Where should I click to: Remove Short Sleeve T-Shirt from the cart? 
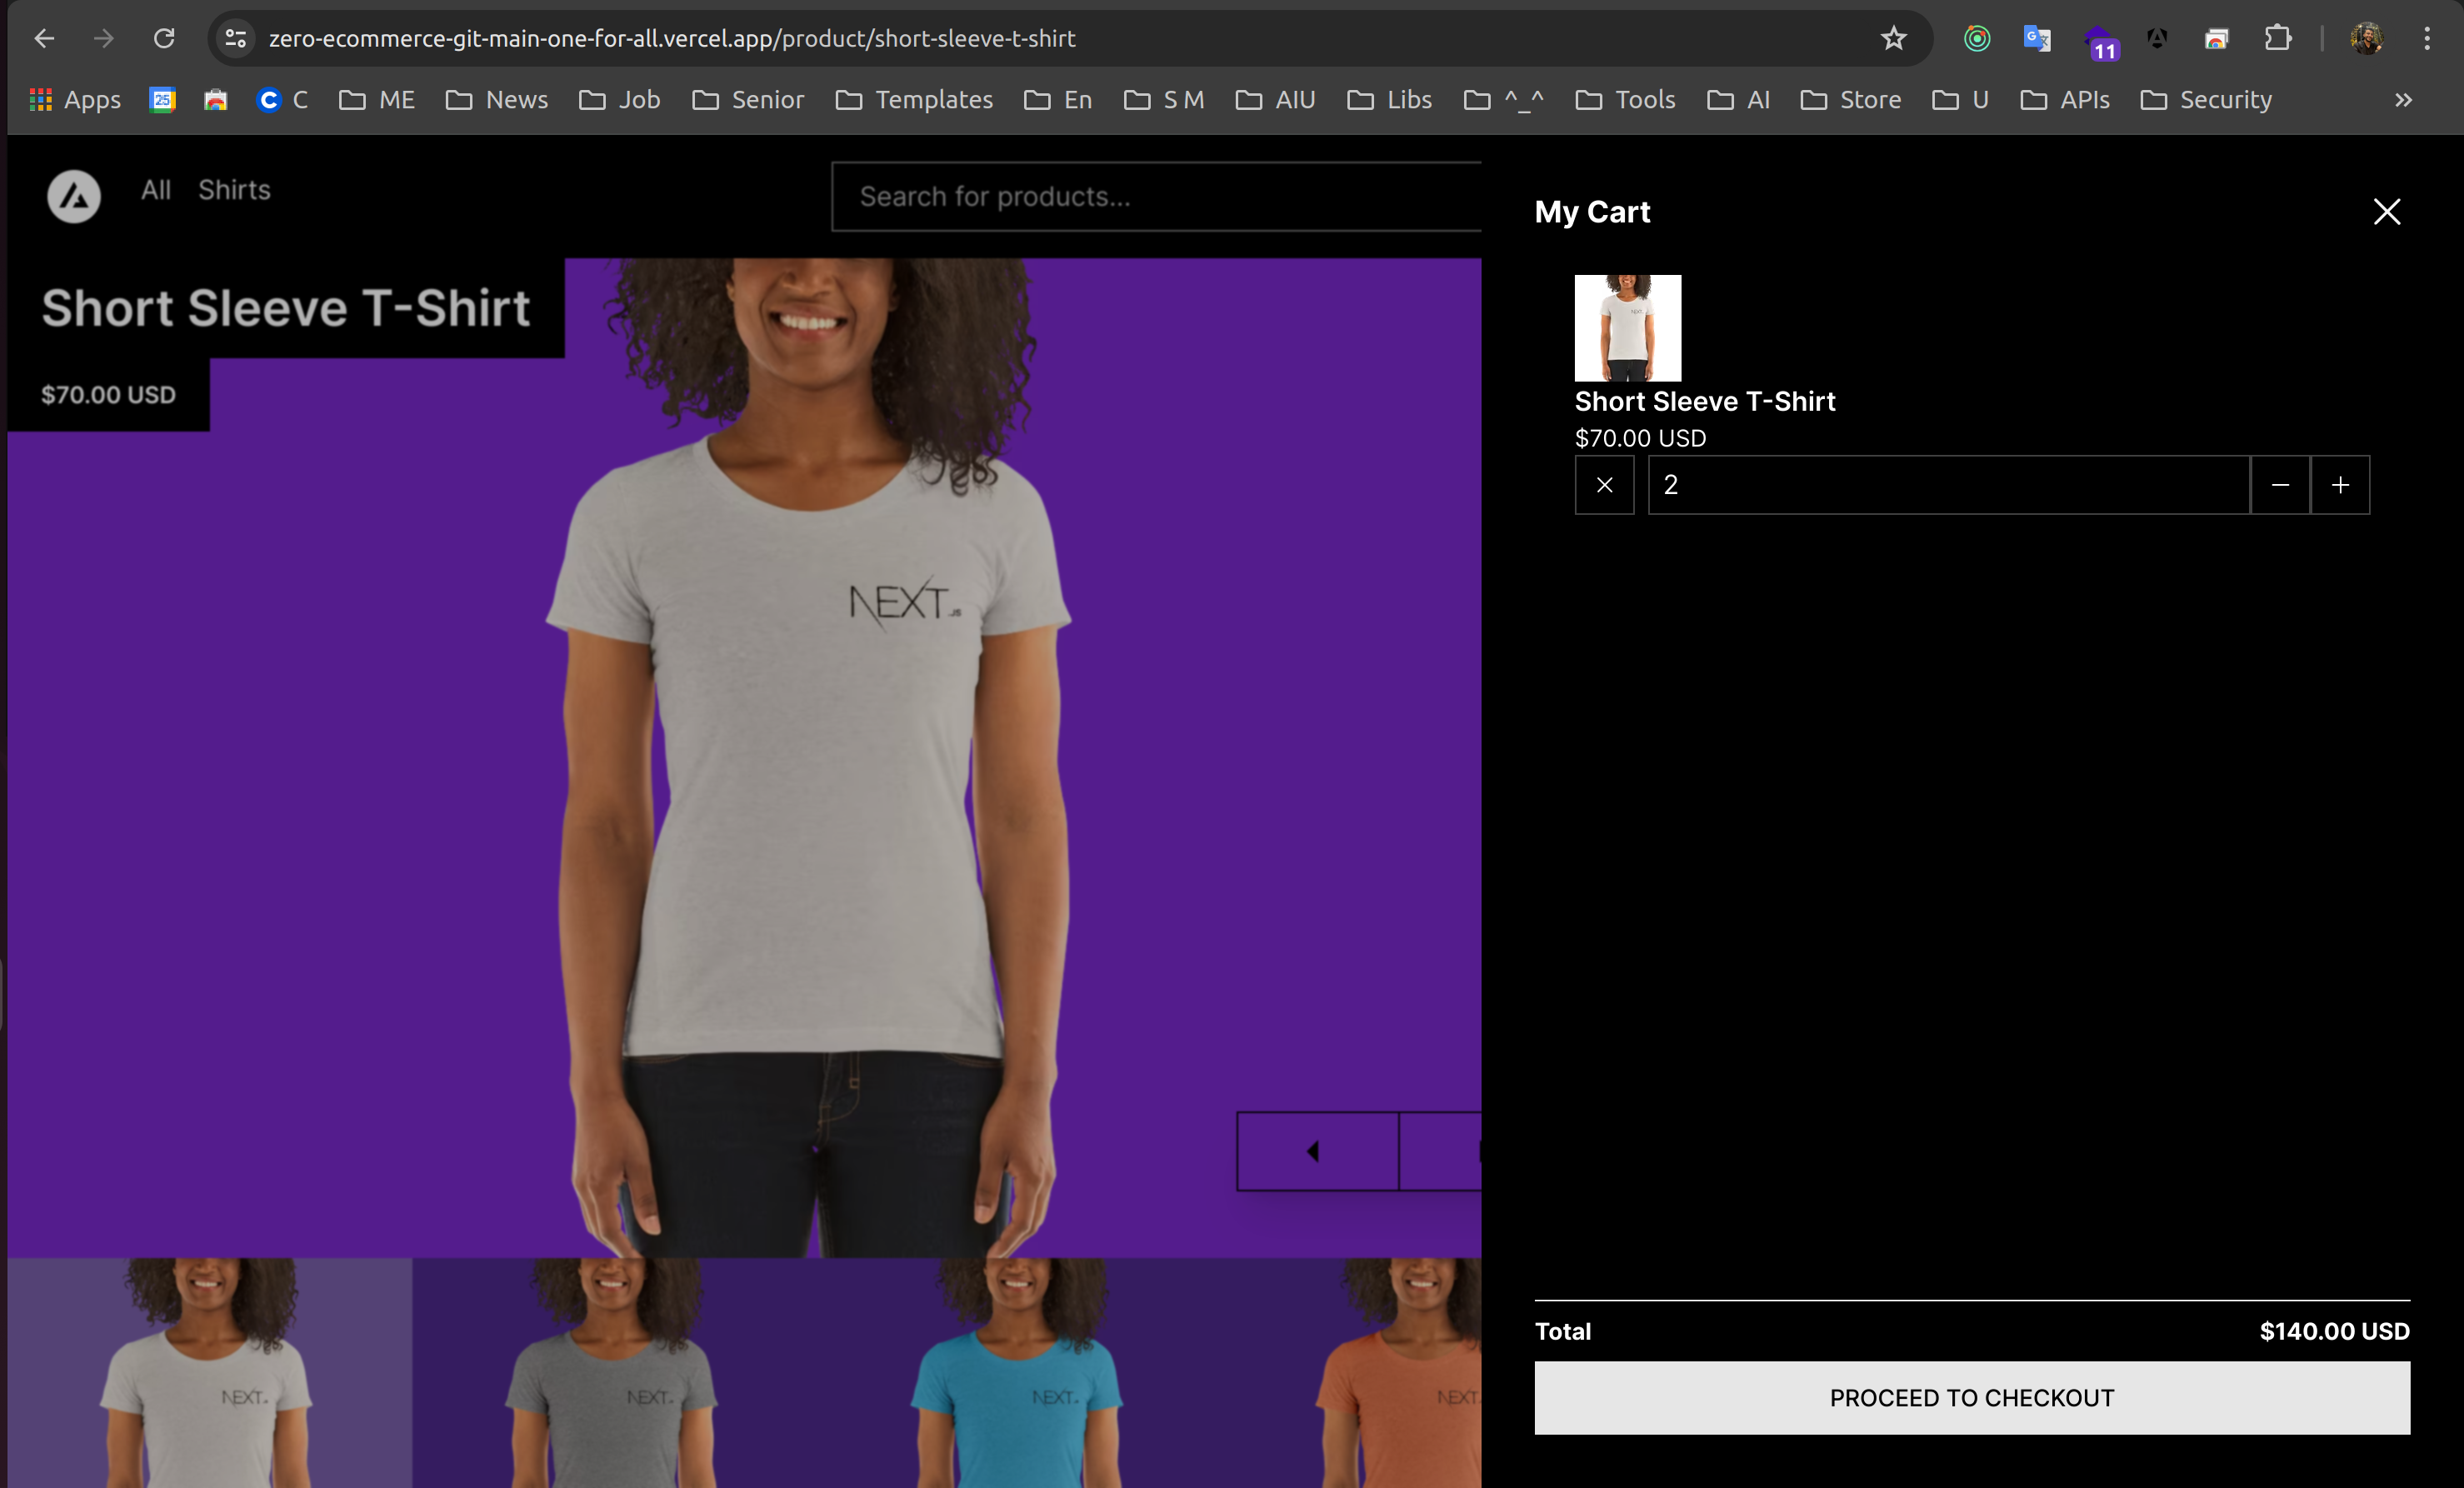pos(1604,485)
